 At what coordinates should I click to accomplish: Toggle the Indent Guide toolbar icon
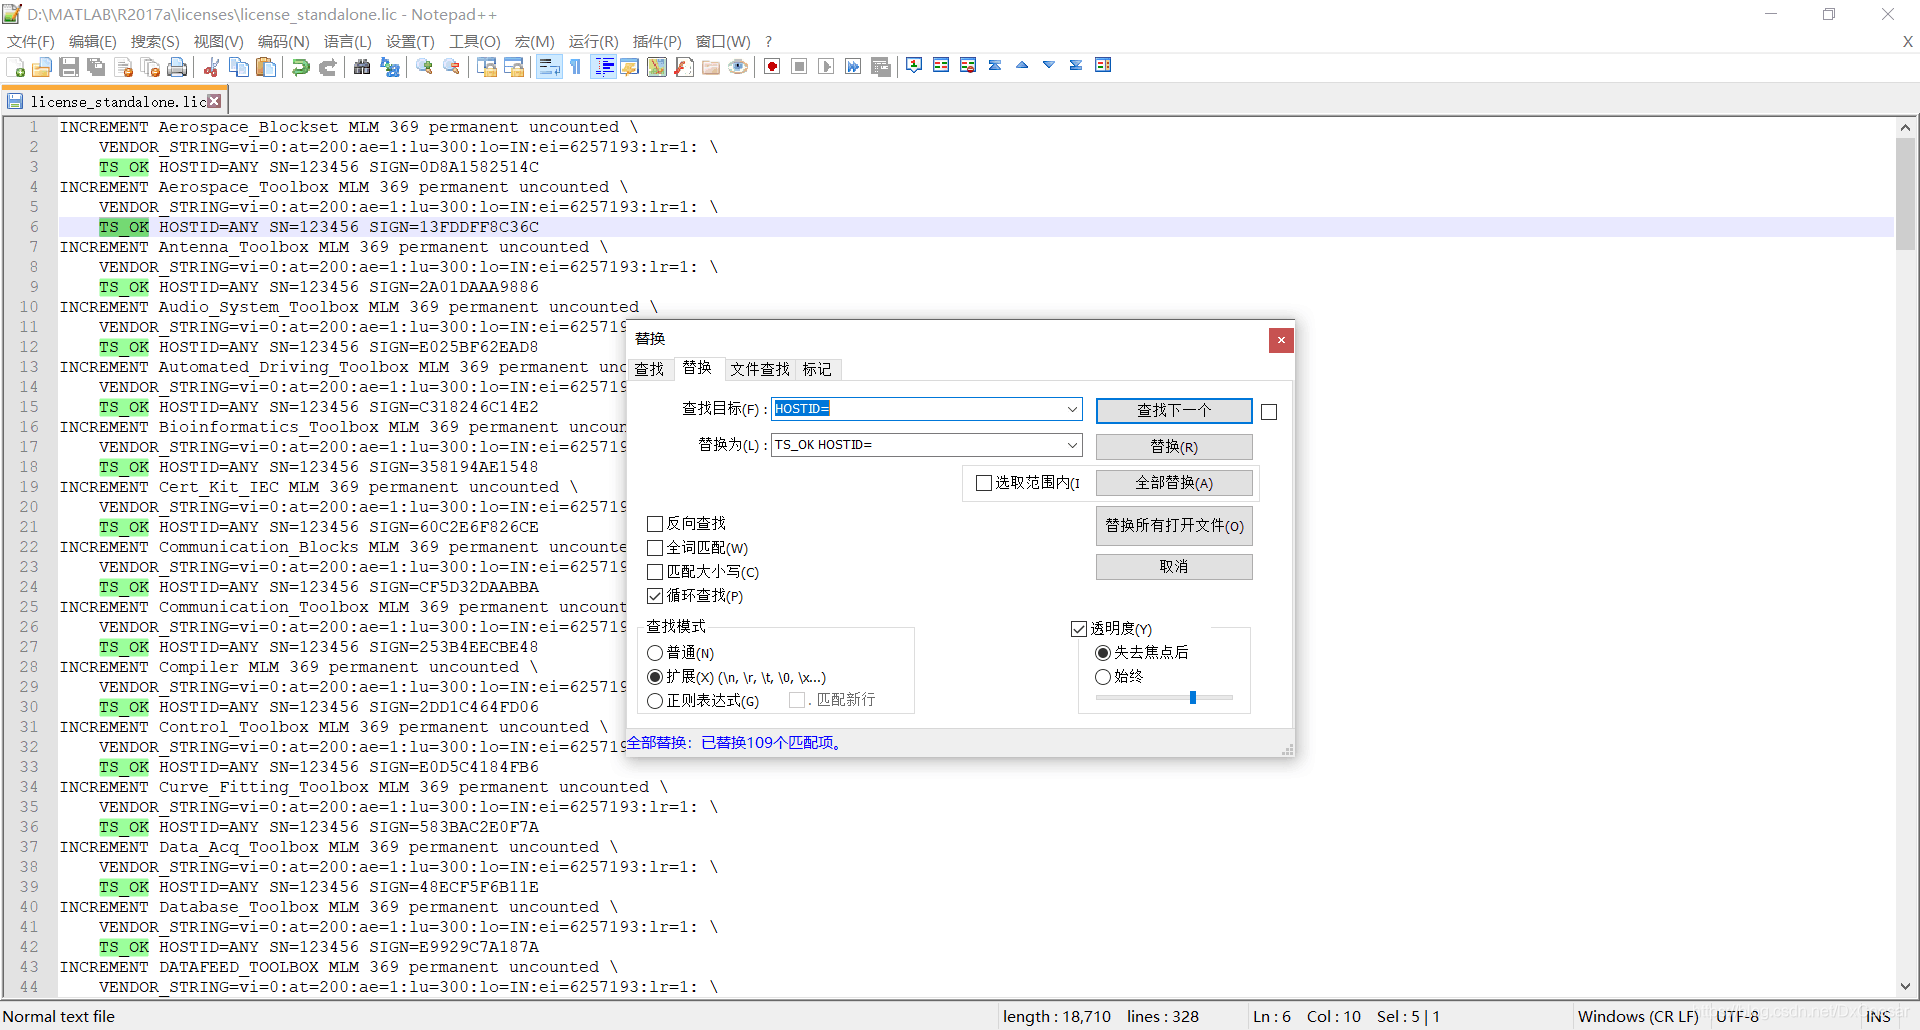coord(604,67)
